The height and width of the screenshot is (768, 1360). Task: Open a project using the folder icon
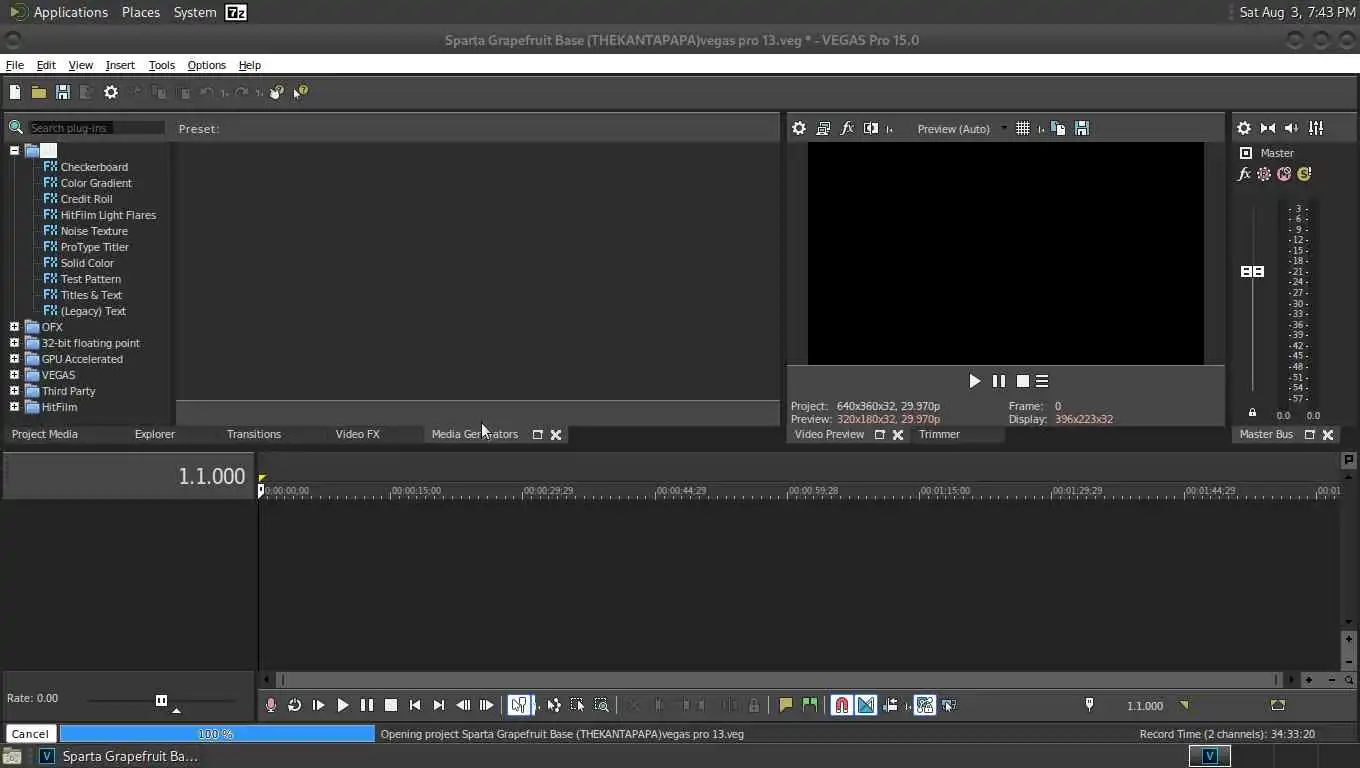click(x=39, y=92)
